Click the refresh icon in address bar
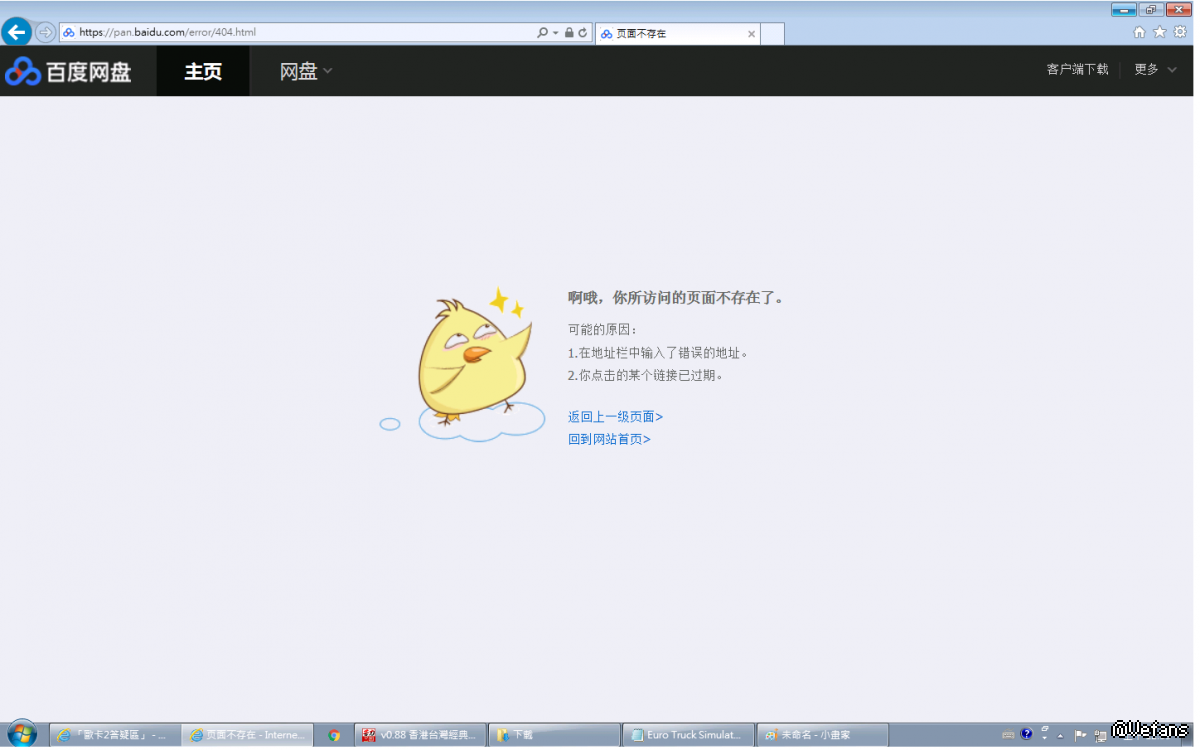Image resolution: width=1200 pixels, height=750 pixels. pos(582,32)
